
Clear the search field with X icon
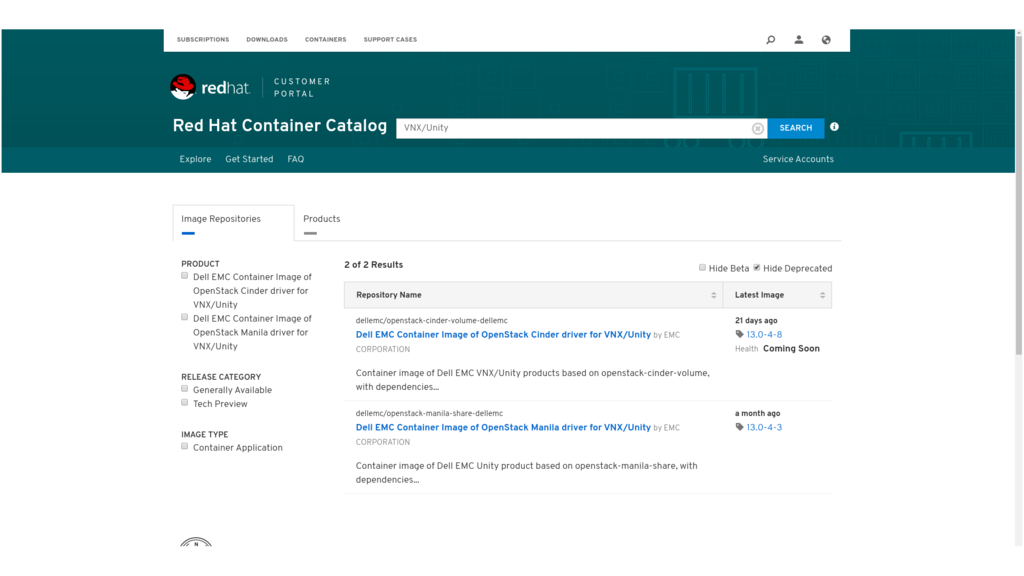tap(758, 128)
